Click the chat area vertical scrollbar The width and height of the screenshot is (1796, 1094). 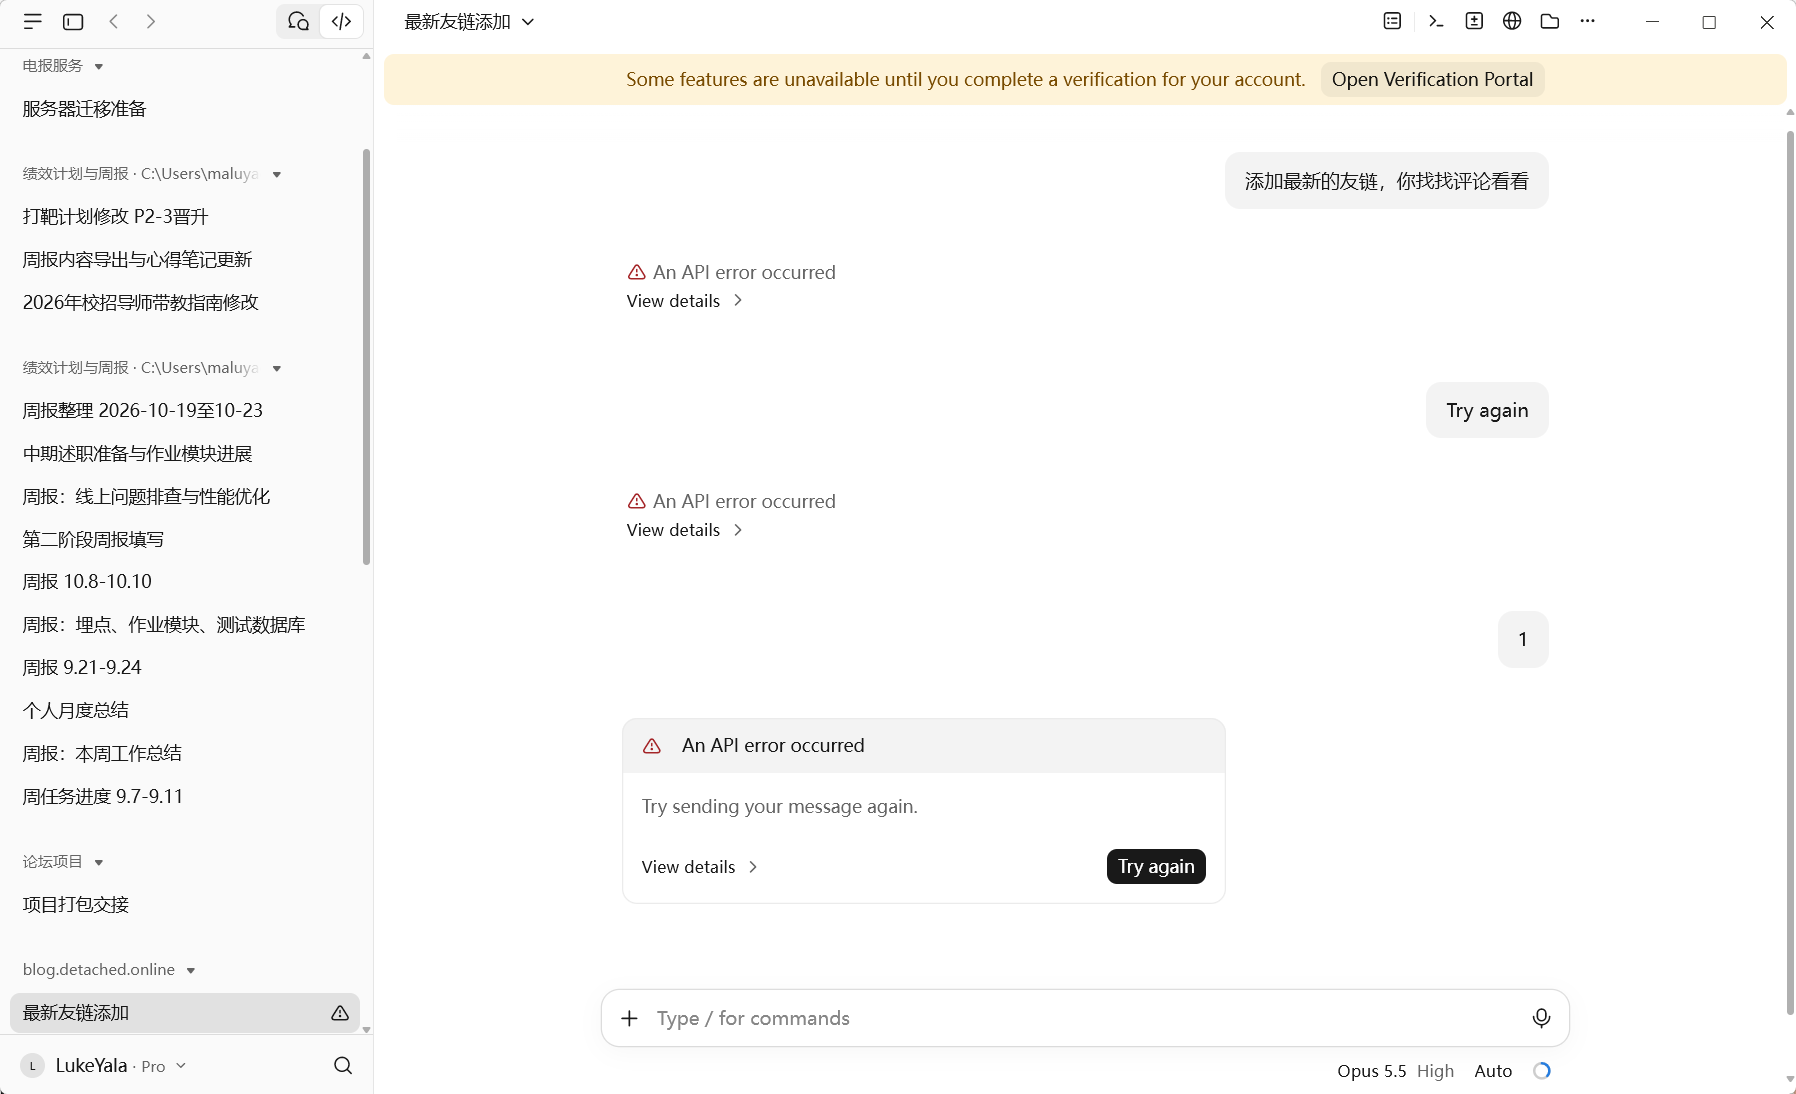tap(1790, 572)
